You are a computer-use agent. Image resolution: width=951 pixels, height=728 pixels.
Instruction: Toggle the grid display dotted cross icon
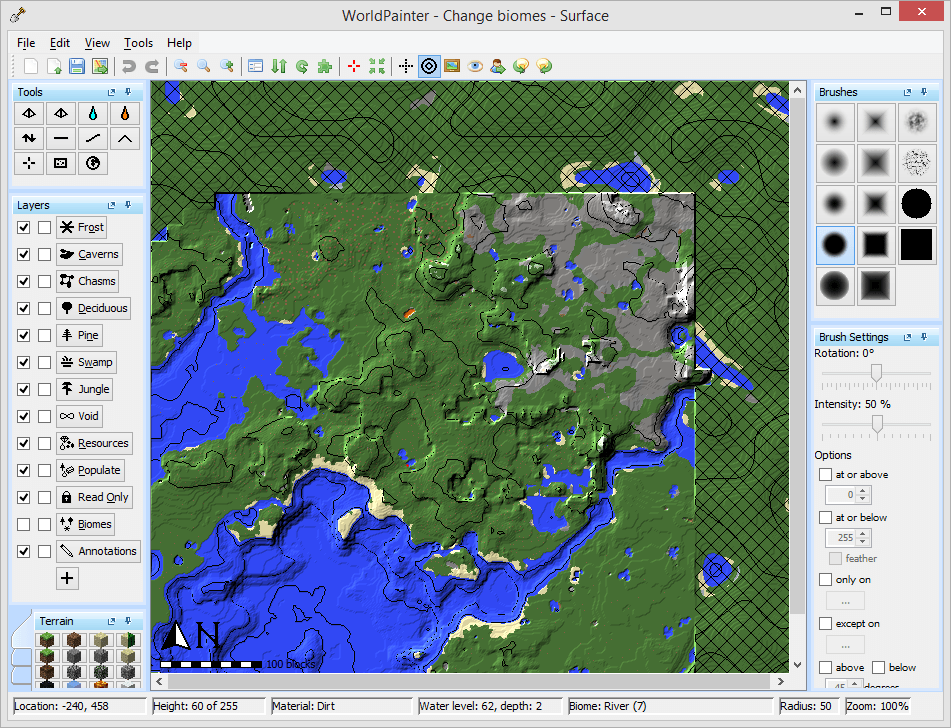pos(406,66)
